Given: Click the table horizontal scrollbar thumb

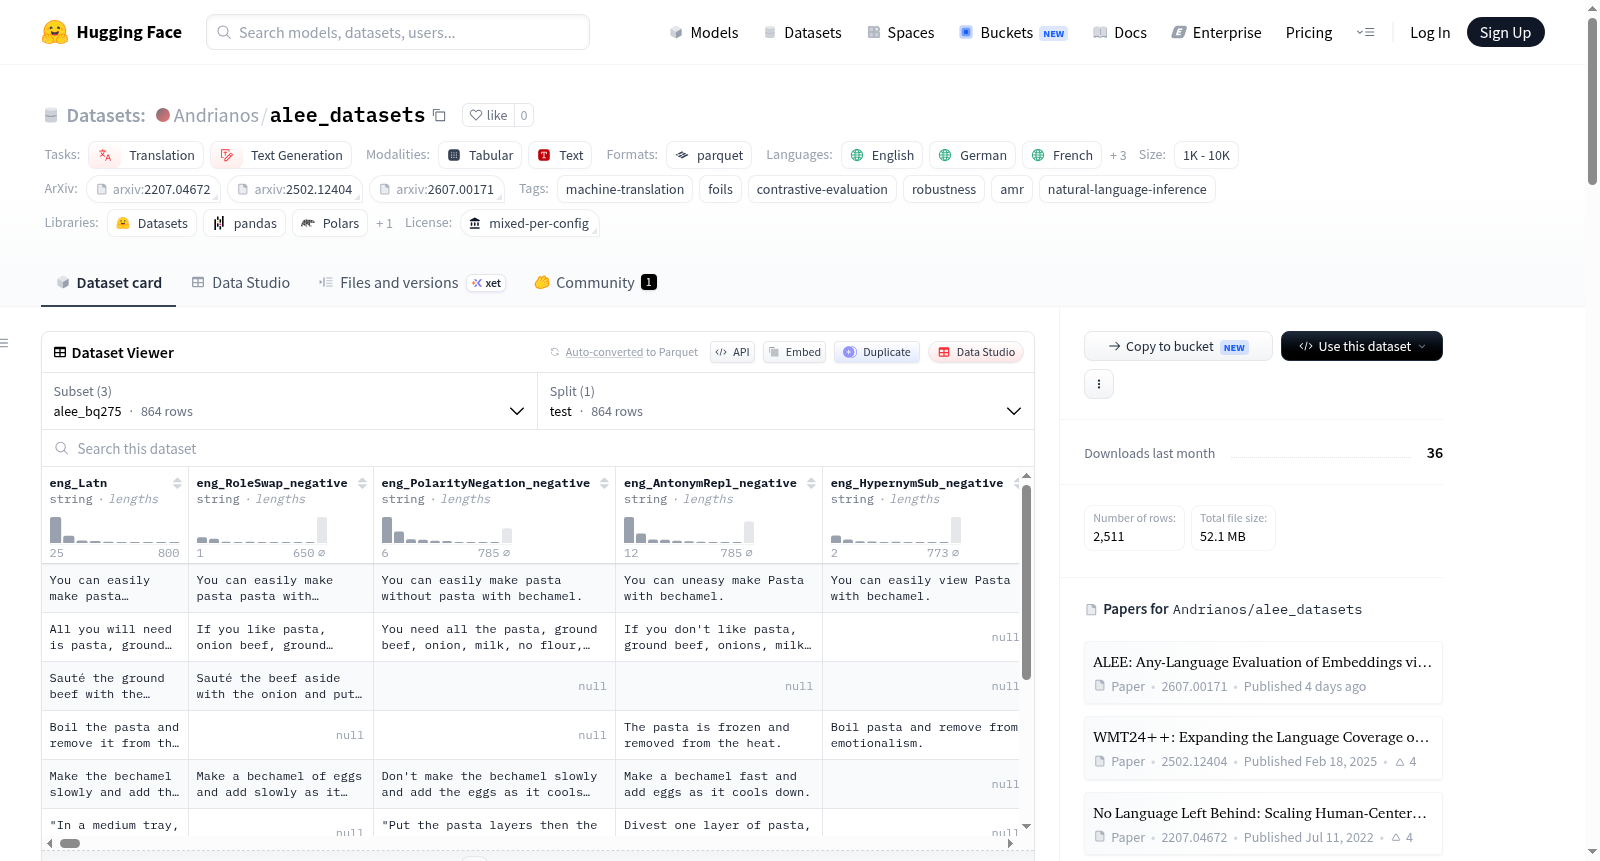Looking at the screenshot, I should coord(70,843).
